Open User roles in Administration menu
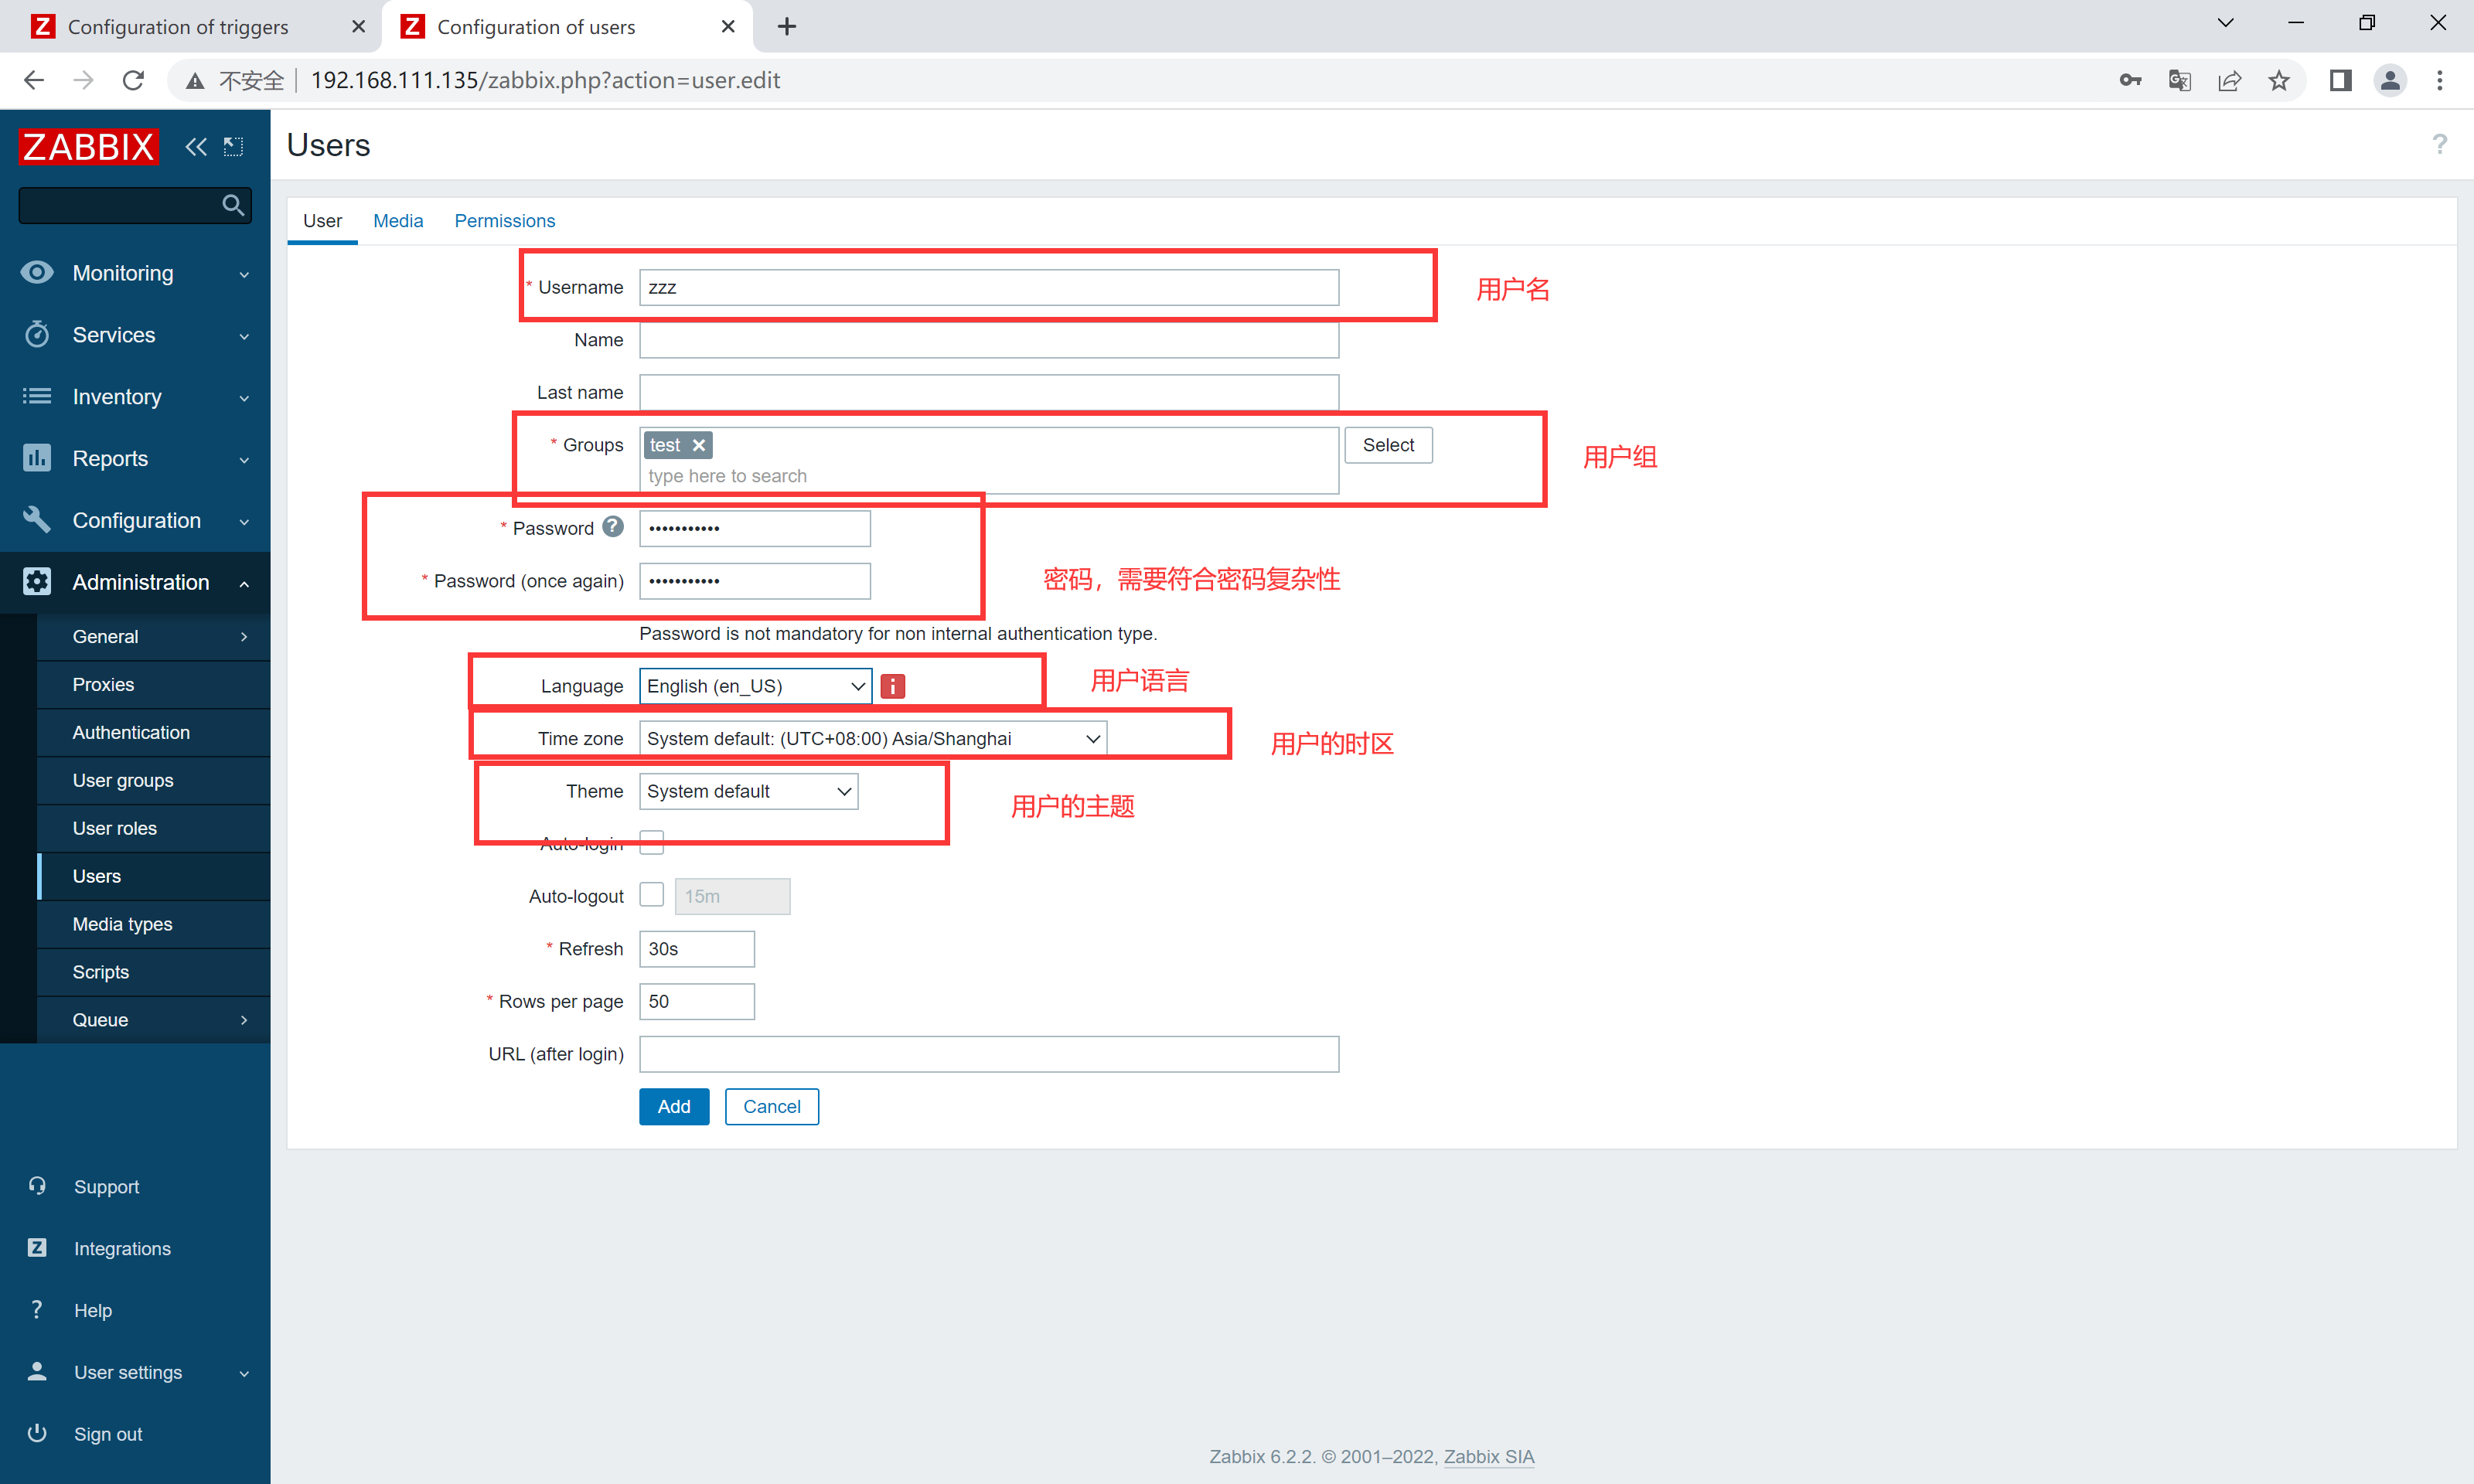 [154, 829]
